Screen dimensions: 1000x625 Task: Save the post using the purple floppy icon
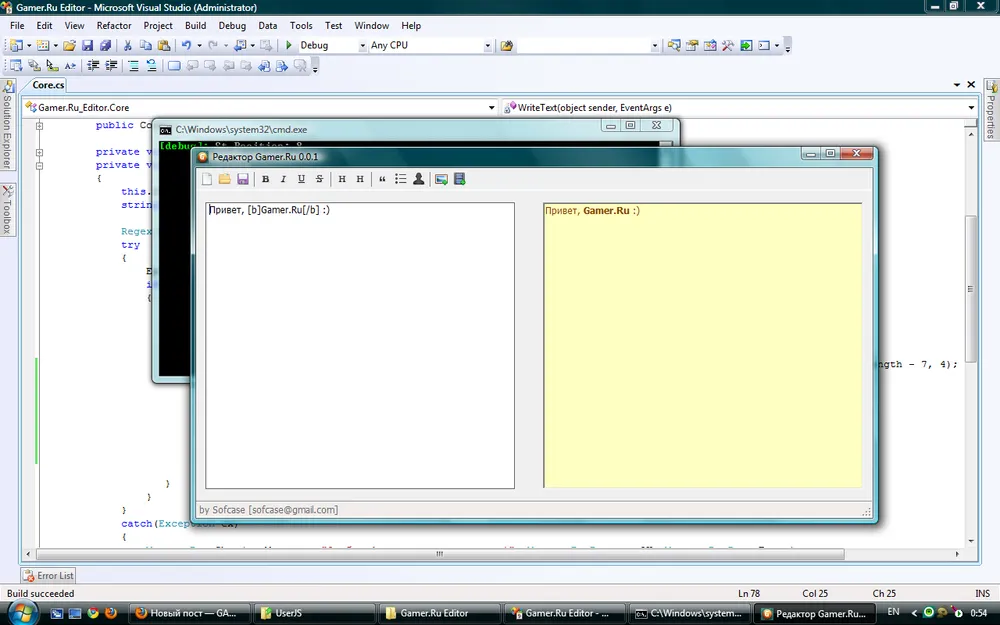coord(242,179)
